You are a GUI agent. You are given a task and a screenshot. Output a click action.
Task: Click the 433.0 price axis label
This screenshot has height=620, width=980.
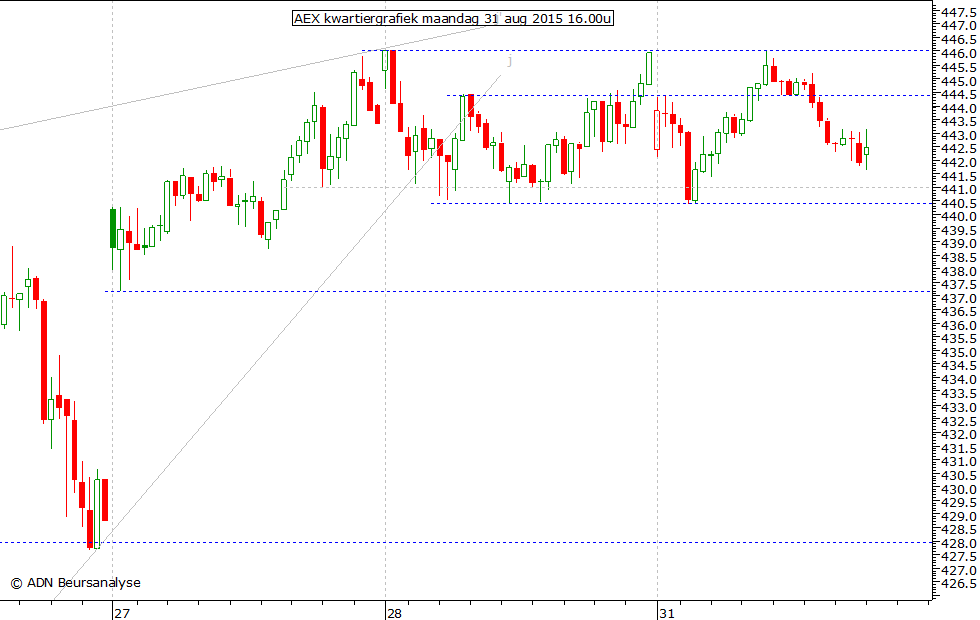(x=959, y=408)
